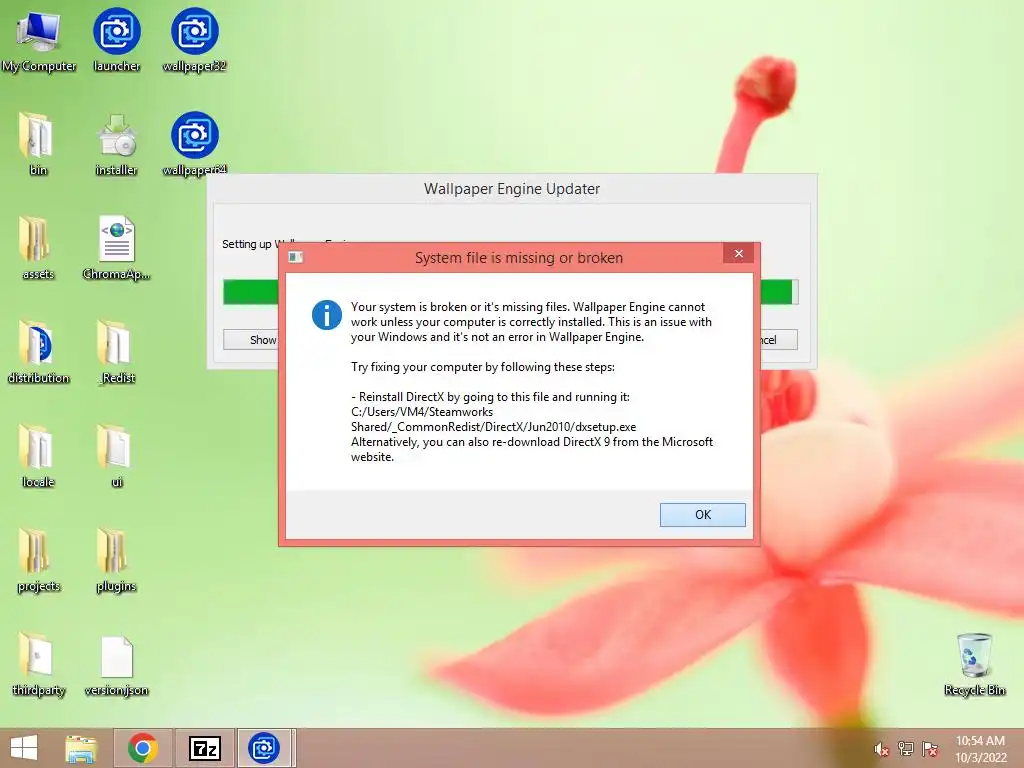The height and width of the screenshot is (768, 1024).
Task: Click the blue information icon in dialog
Action: click(x=327, y=315)
